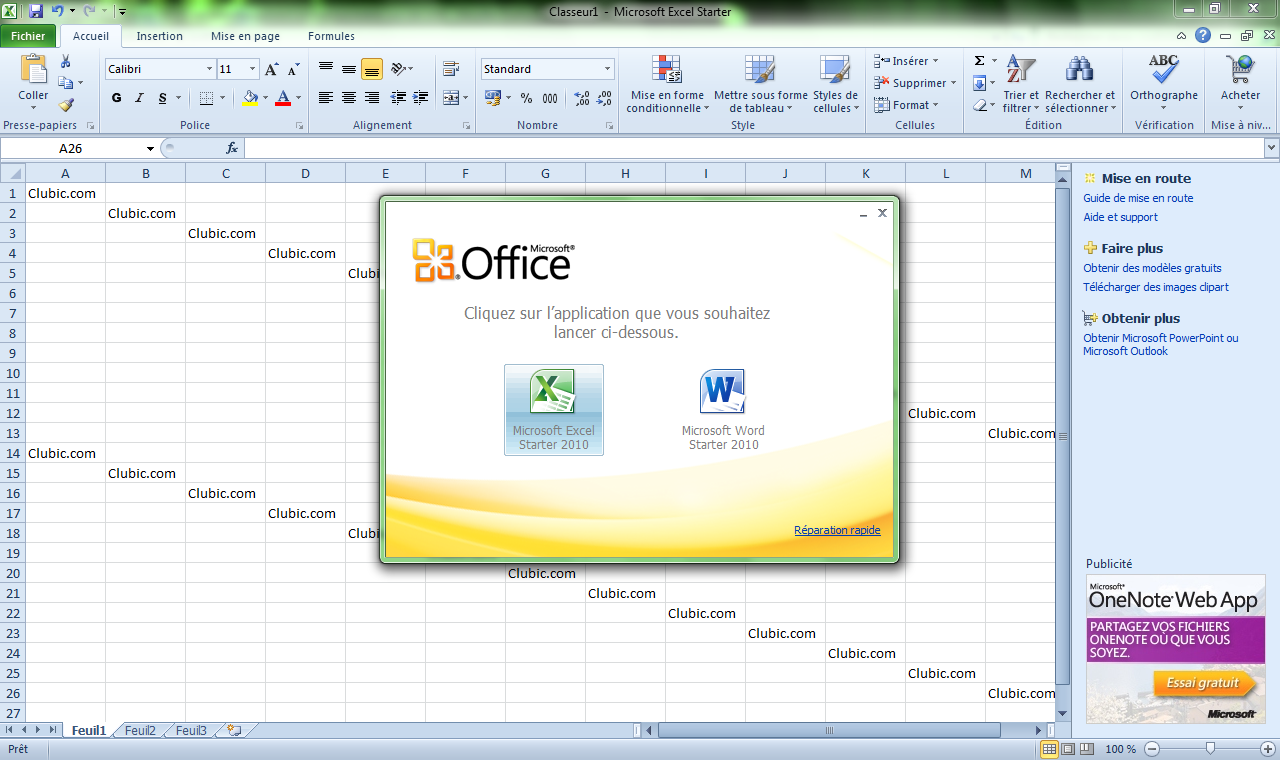Decrease font size with the small A icon
The image size is (1280, 760).
[293, 70]
